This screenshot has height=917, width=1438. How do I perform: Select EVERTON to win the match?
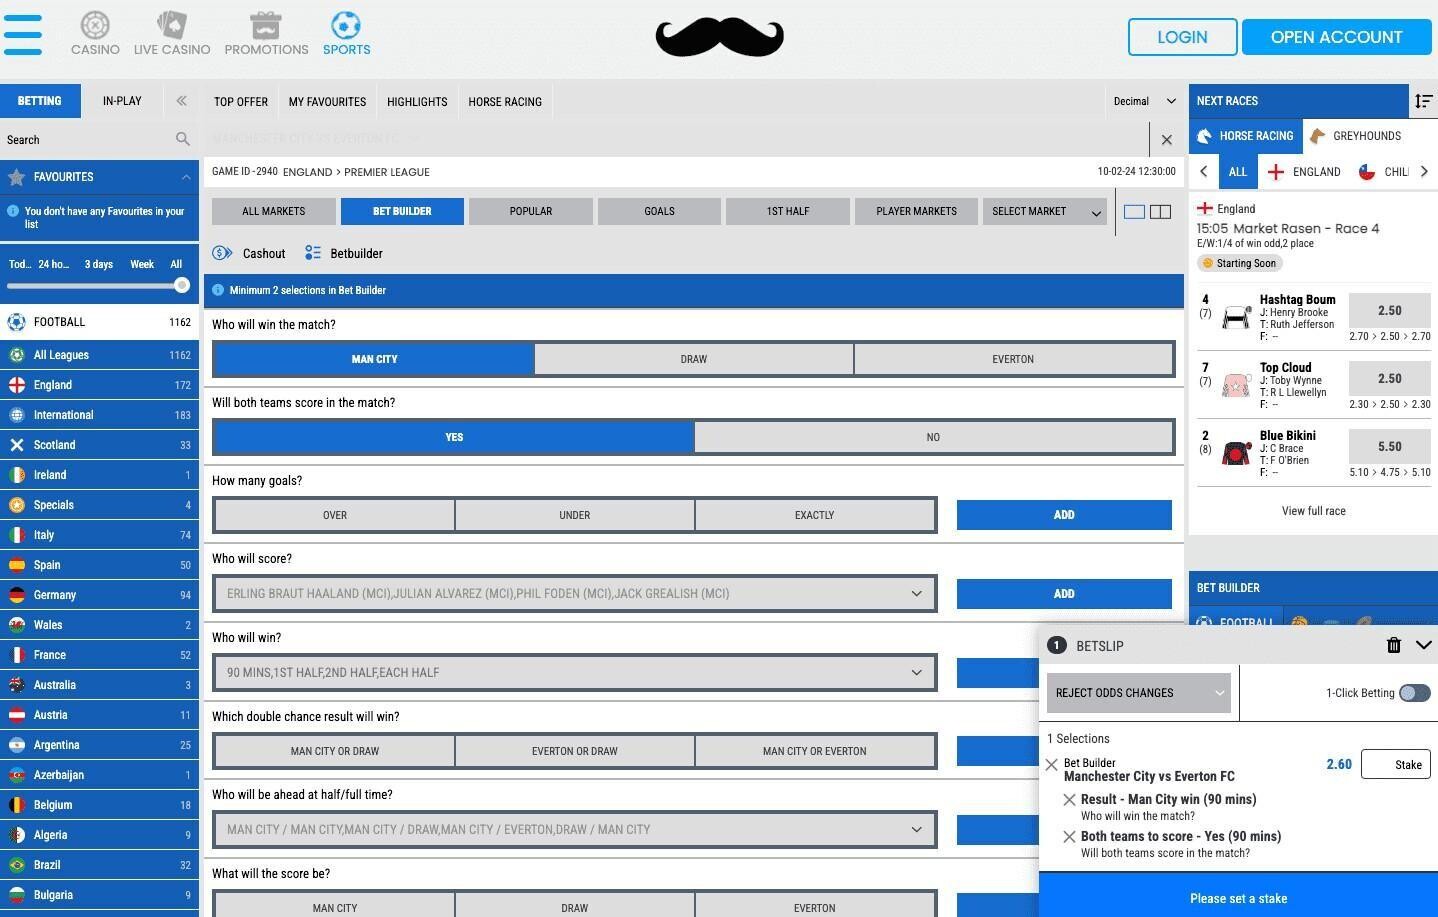click(x=1013, y=359)
